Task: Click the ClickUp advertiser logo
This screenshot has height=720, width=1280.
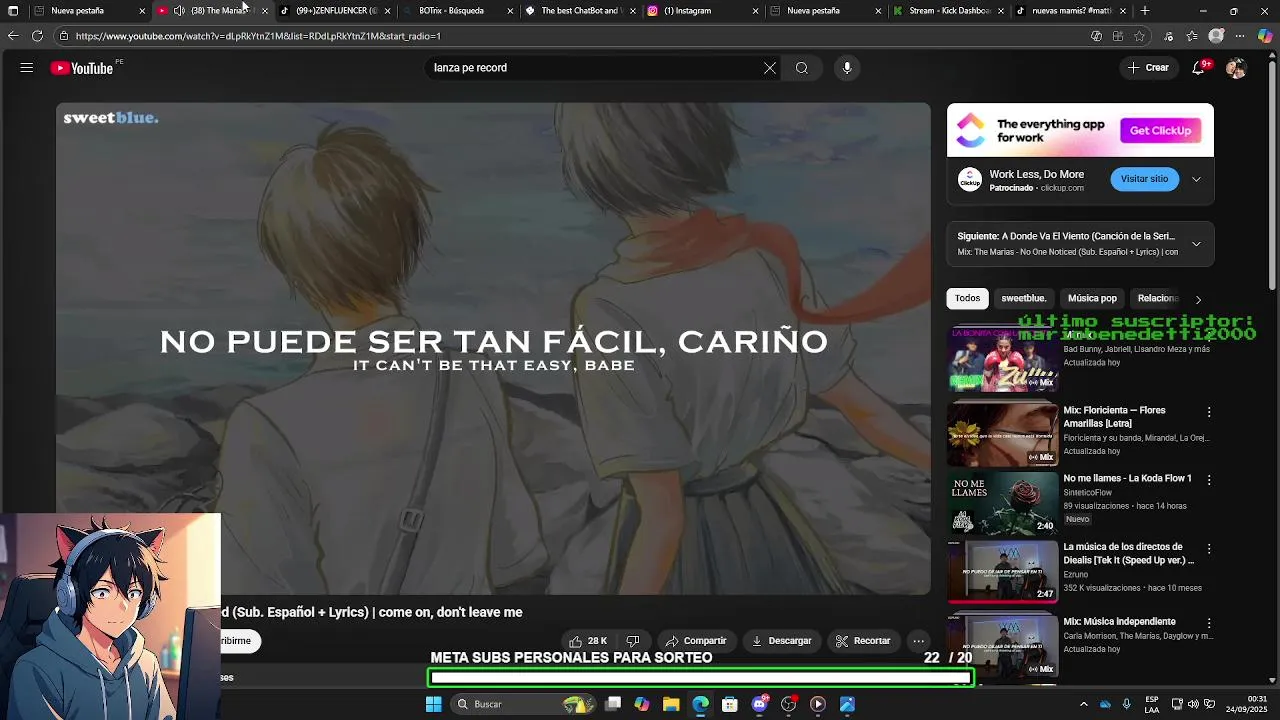Action: 969,180
